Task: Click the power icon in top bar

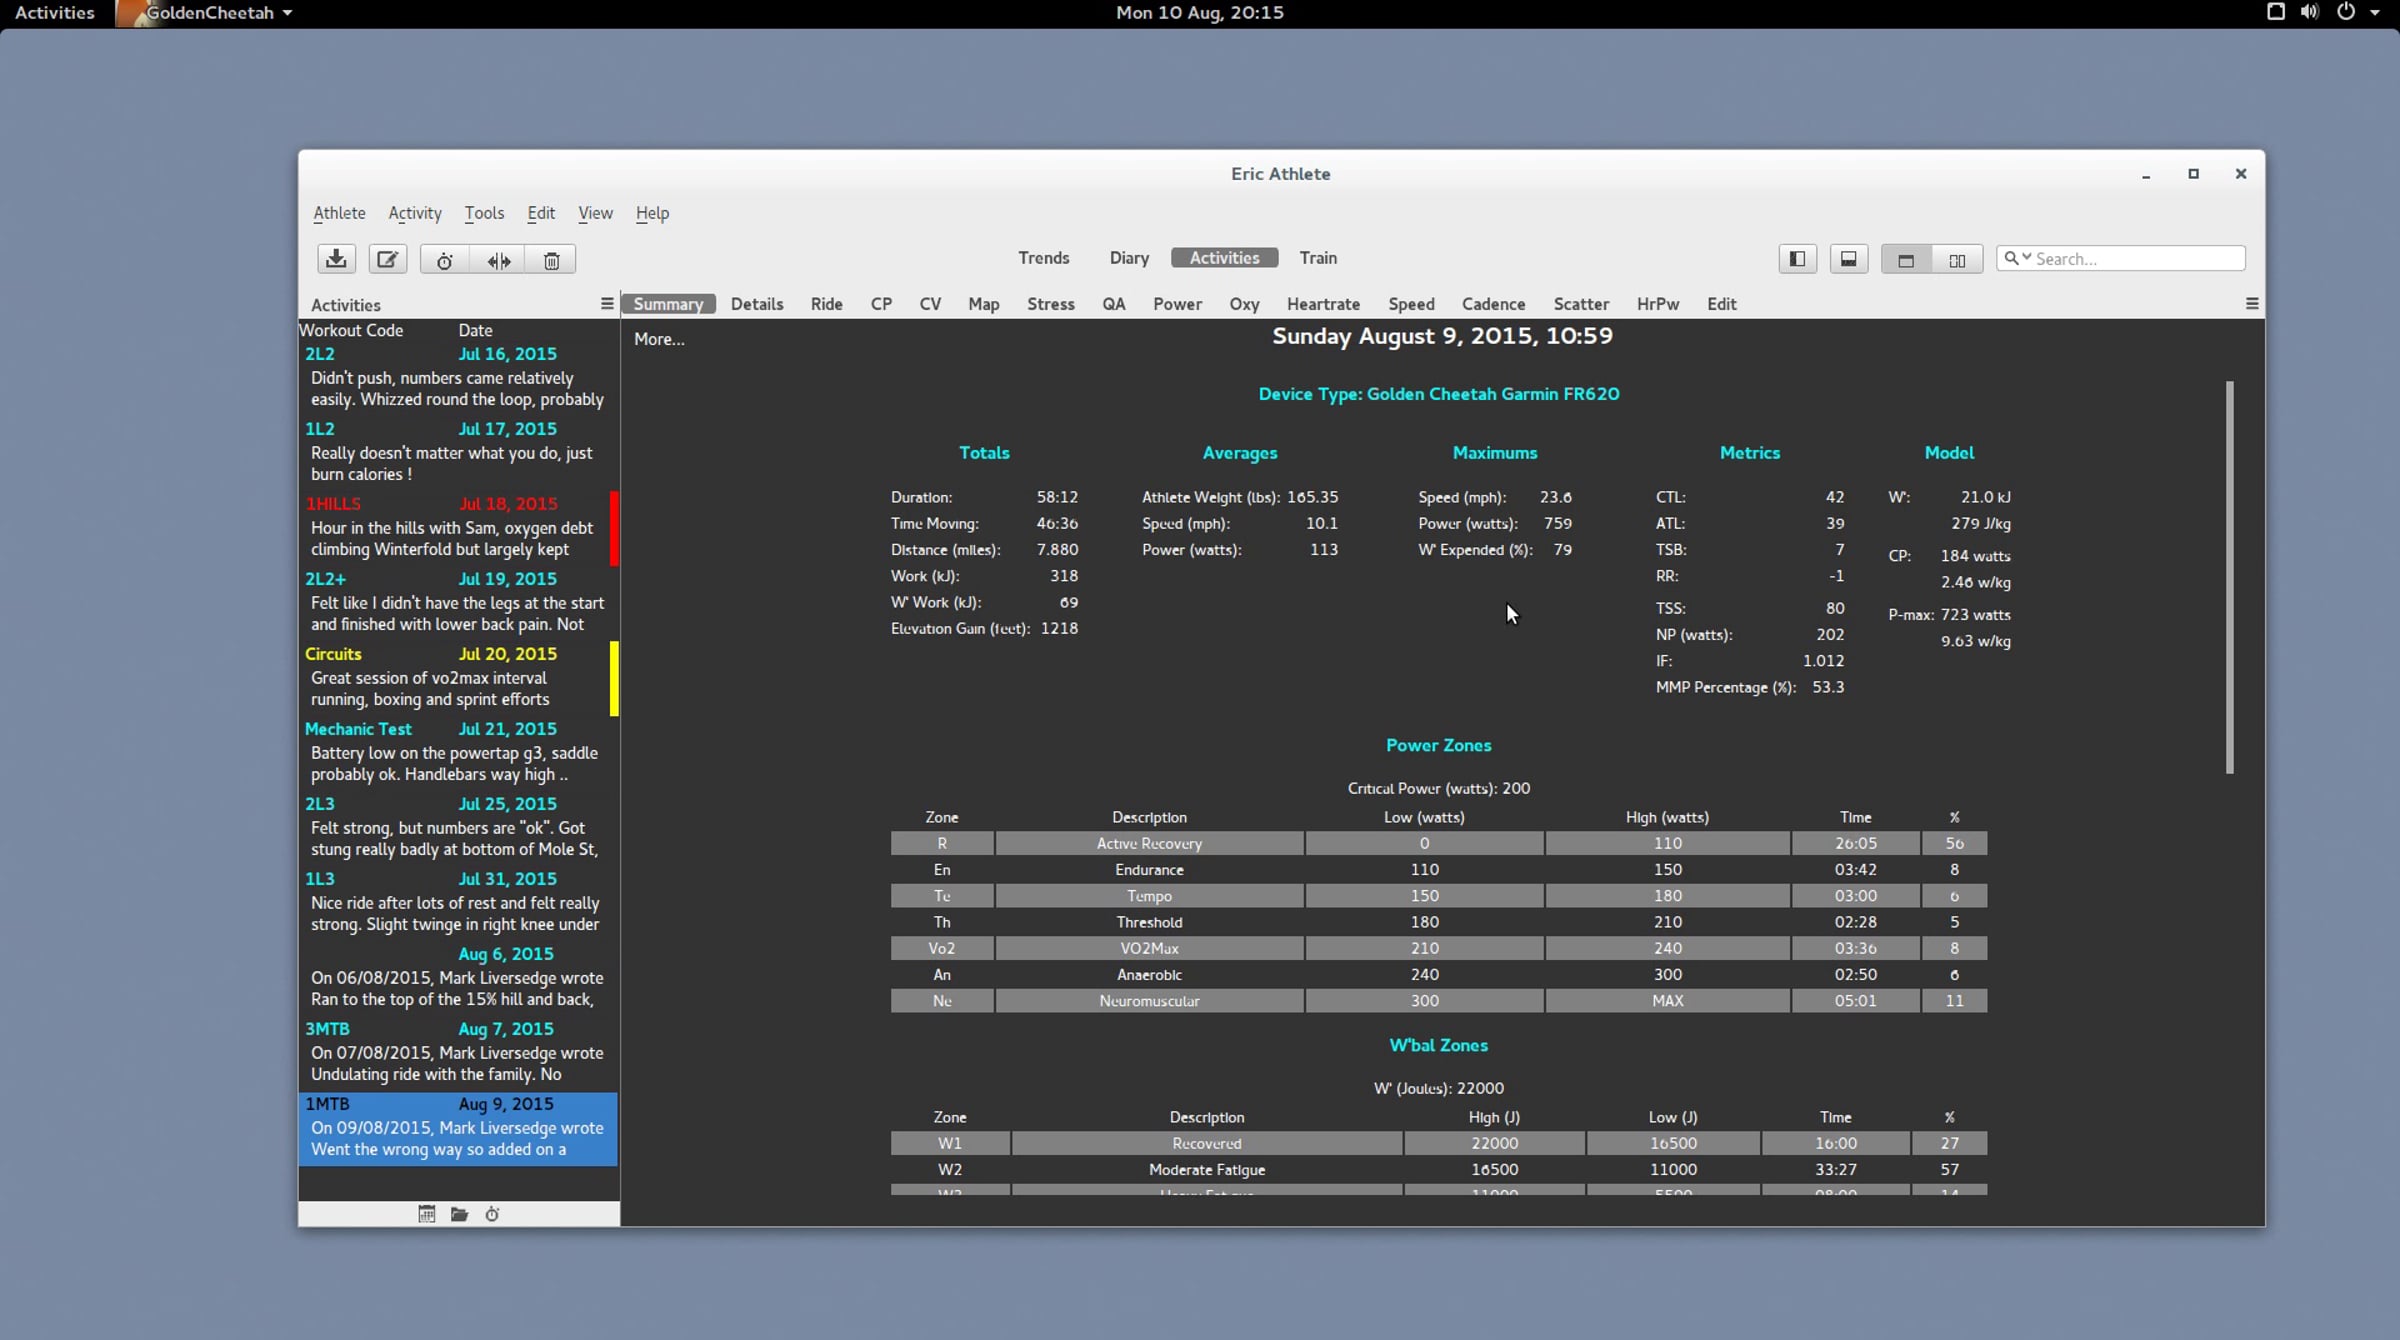Action: [x=2346, y=12]
